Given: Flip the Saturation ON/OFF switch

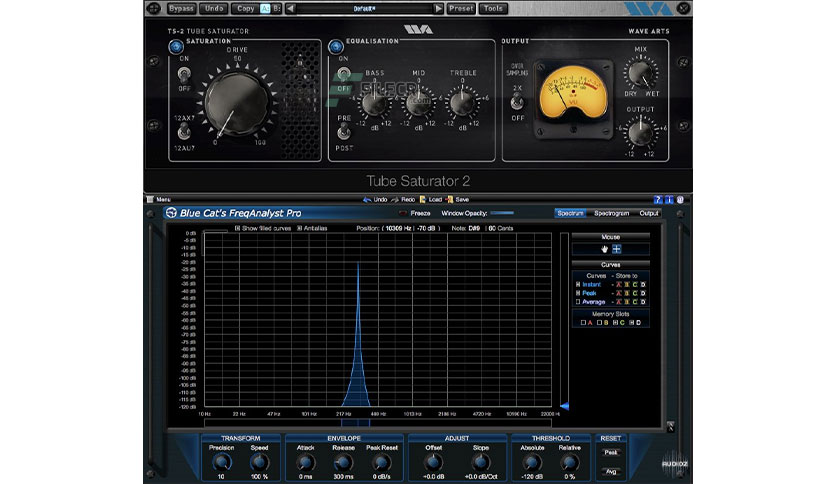Looking at the screenshot, I should point(184,74).
